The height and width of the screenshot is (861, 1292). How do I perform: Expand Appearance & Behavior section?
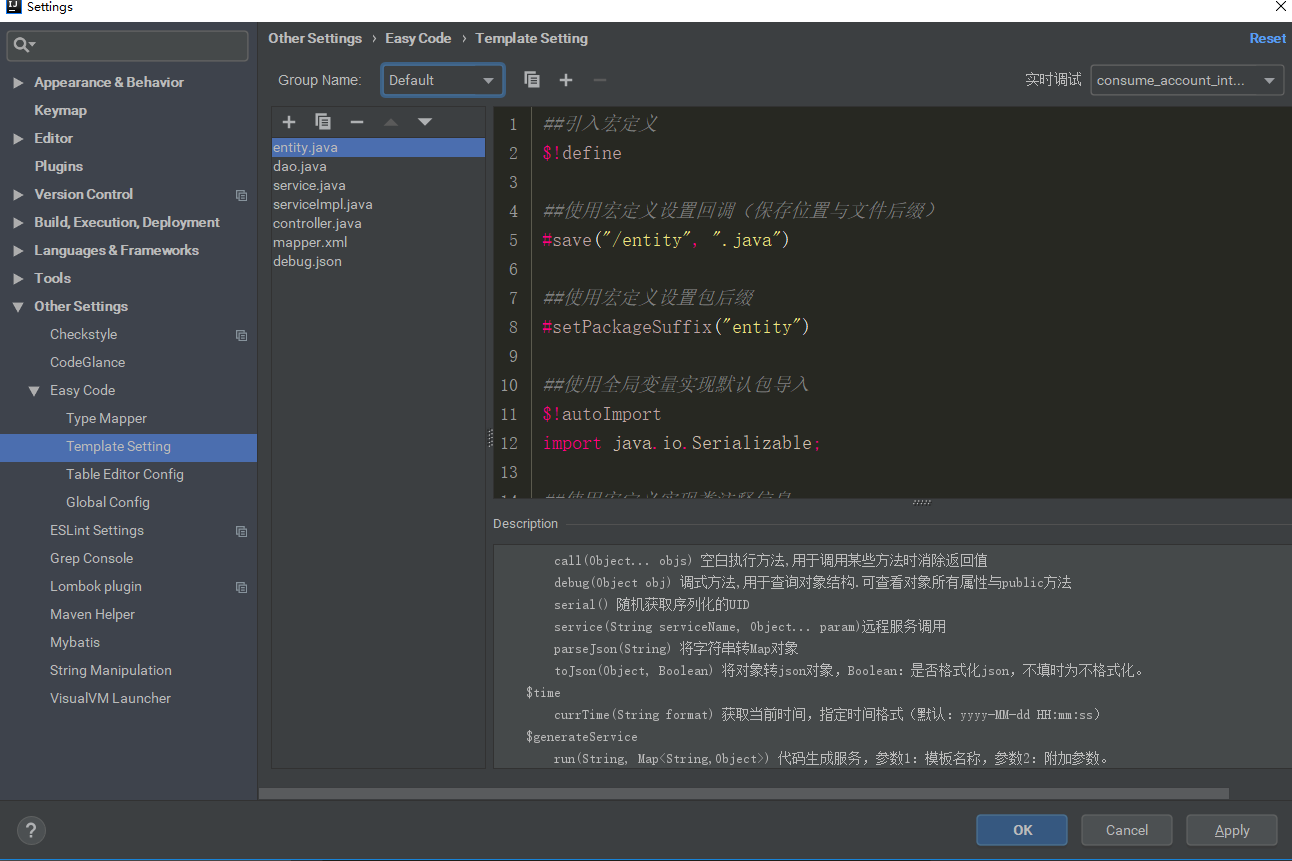click(x=18, y=83)
